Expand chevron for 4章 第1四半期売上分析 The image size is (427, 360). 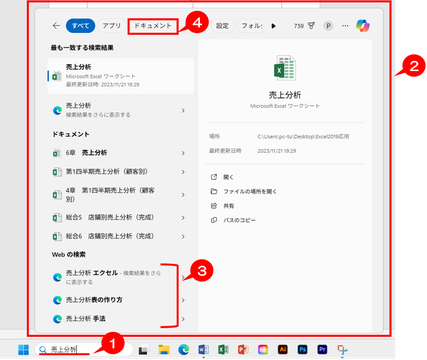coord(183,195)
